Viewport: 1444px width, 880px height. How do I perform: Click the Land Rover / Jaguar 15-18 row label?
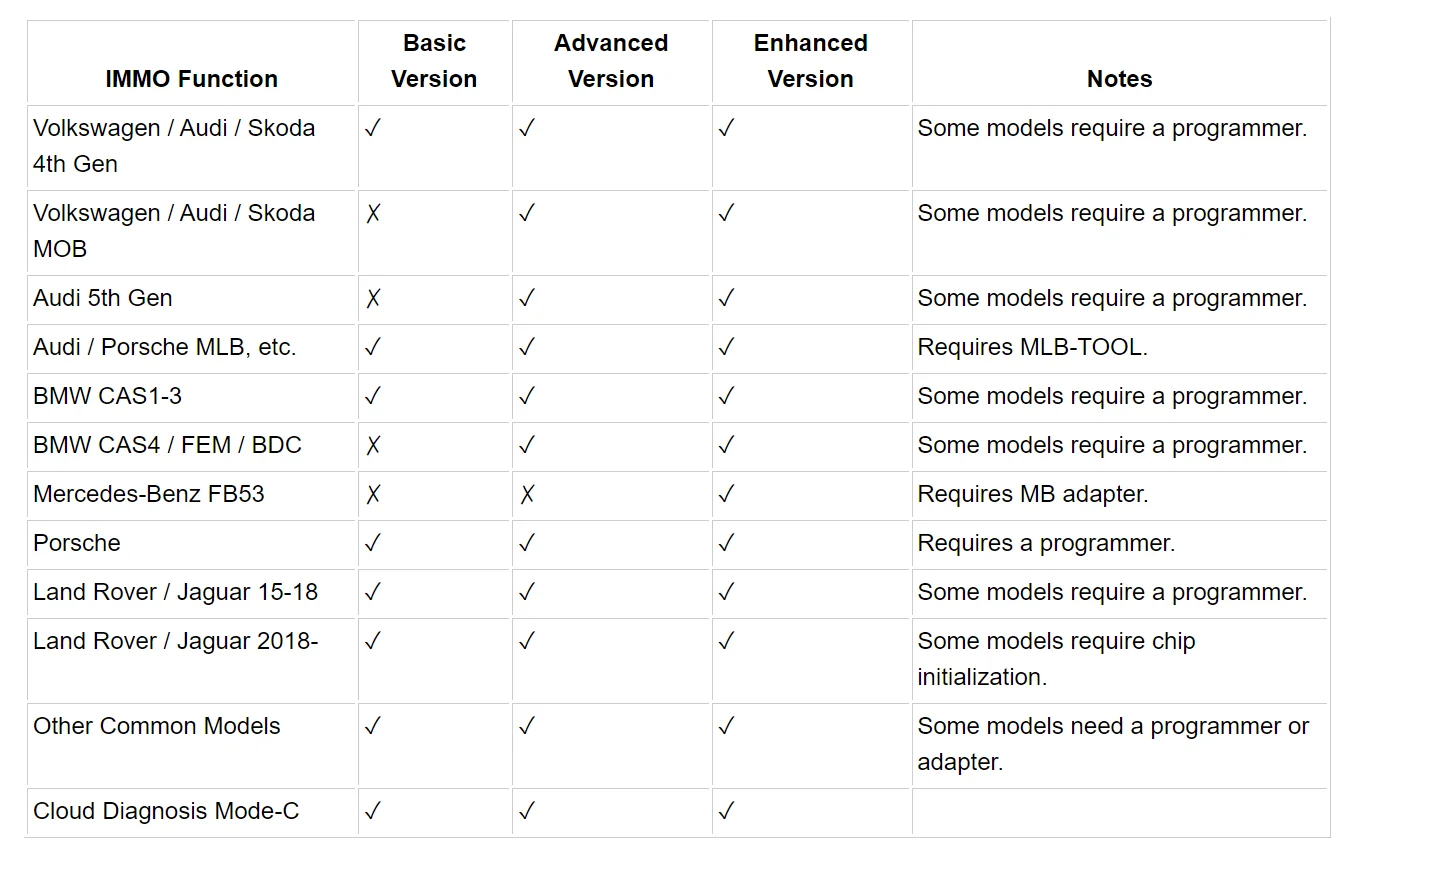click(x=175, y=593)
